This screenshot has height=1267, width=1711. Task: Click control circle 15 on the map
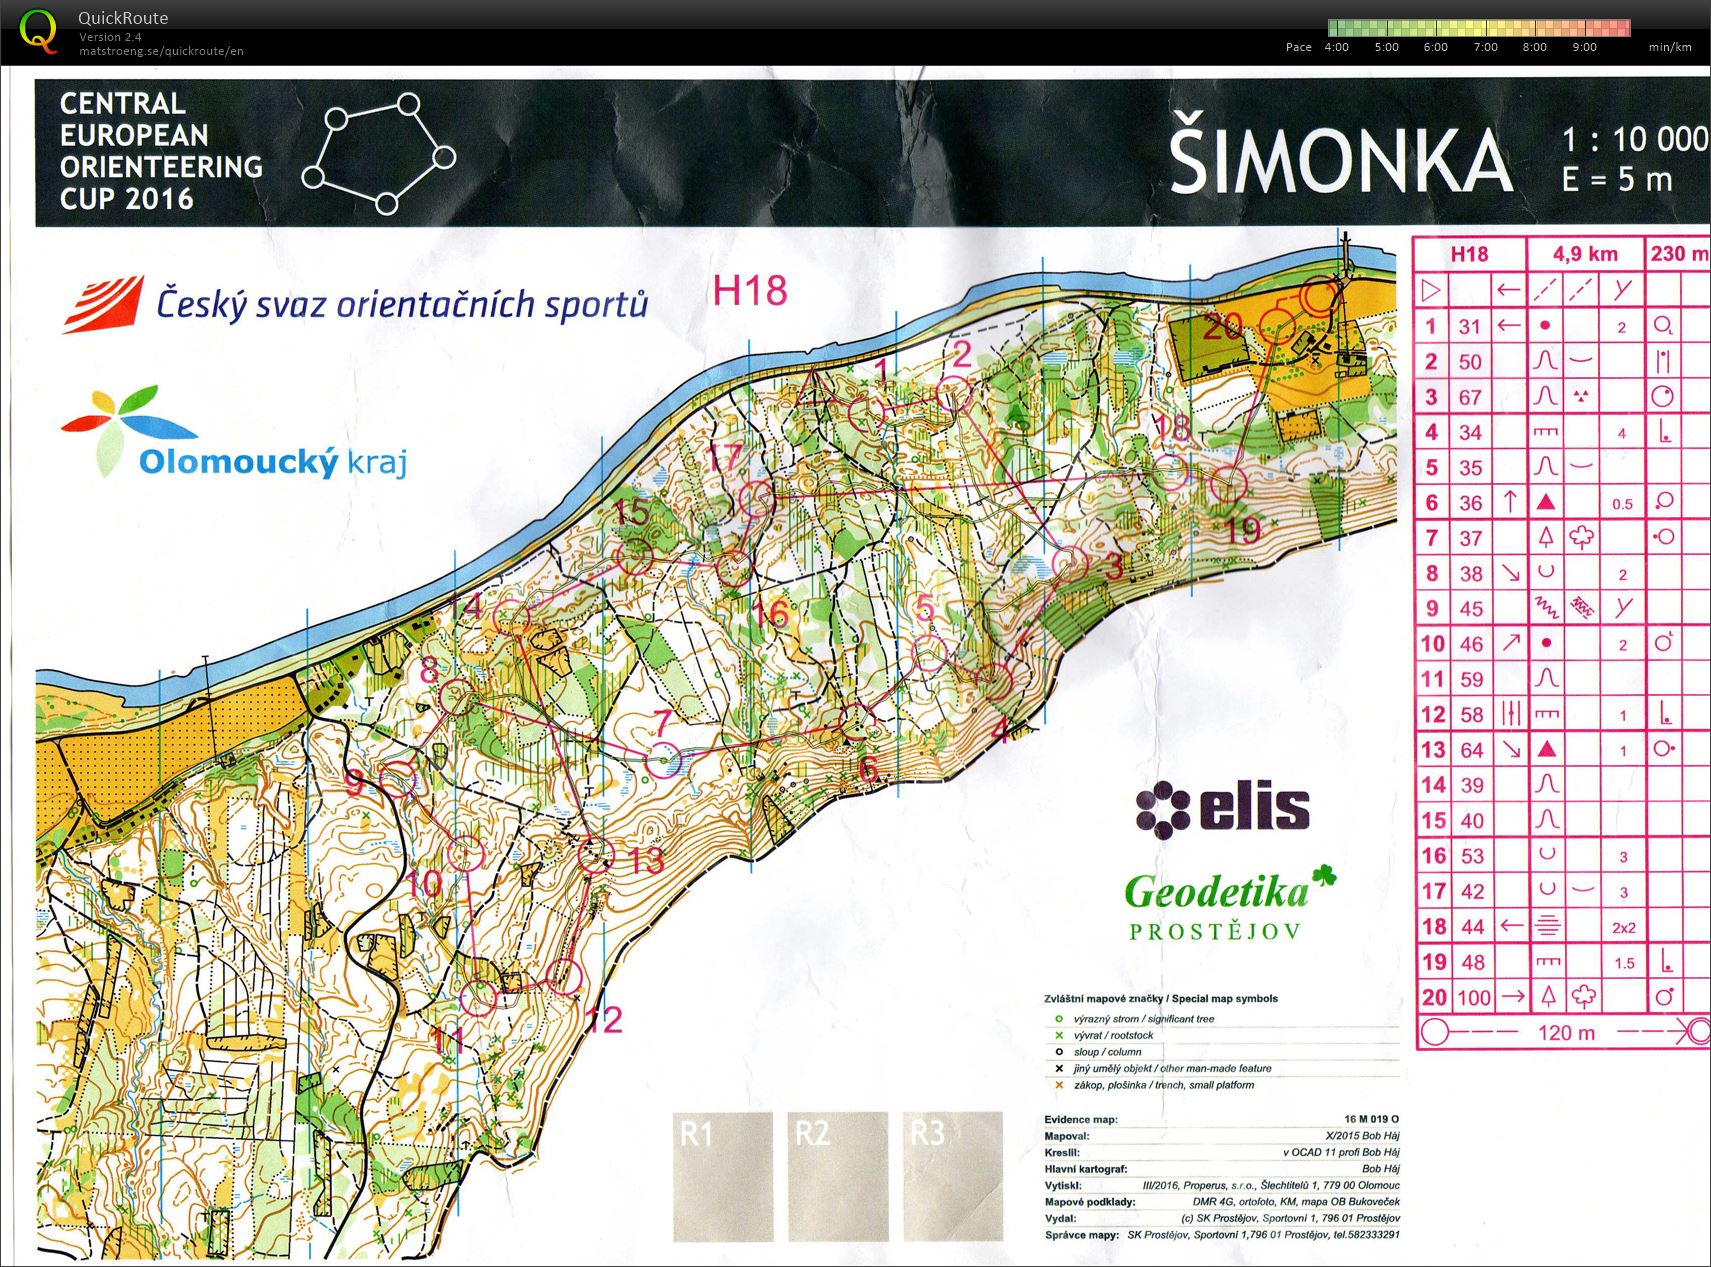tap(634, 556)
